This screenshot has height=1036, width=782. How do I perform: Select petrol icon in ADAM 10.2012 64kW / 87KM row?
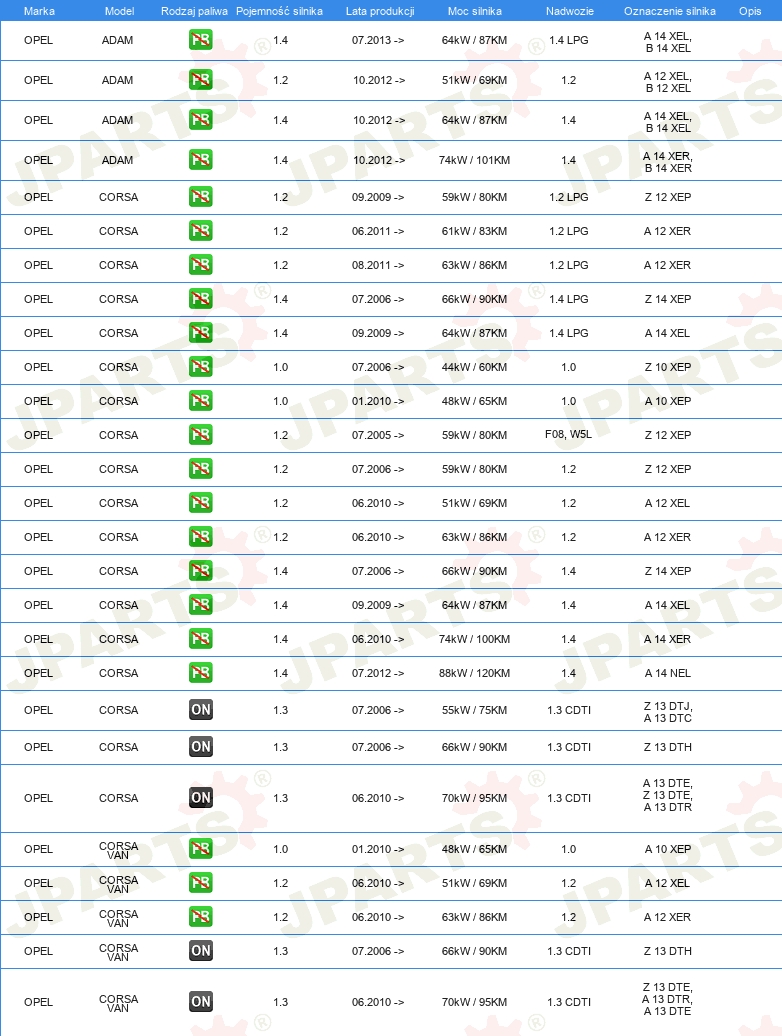(x=201, y=120)
